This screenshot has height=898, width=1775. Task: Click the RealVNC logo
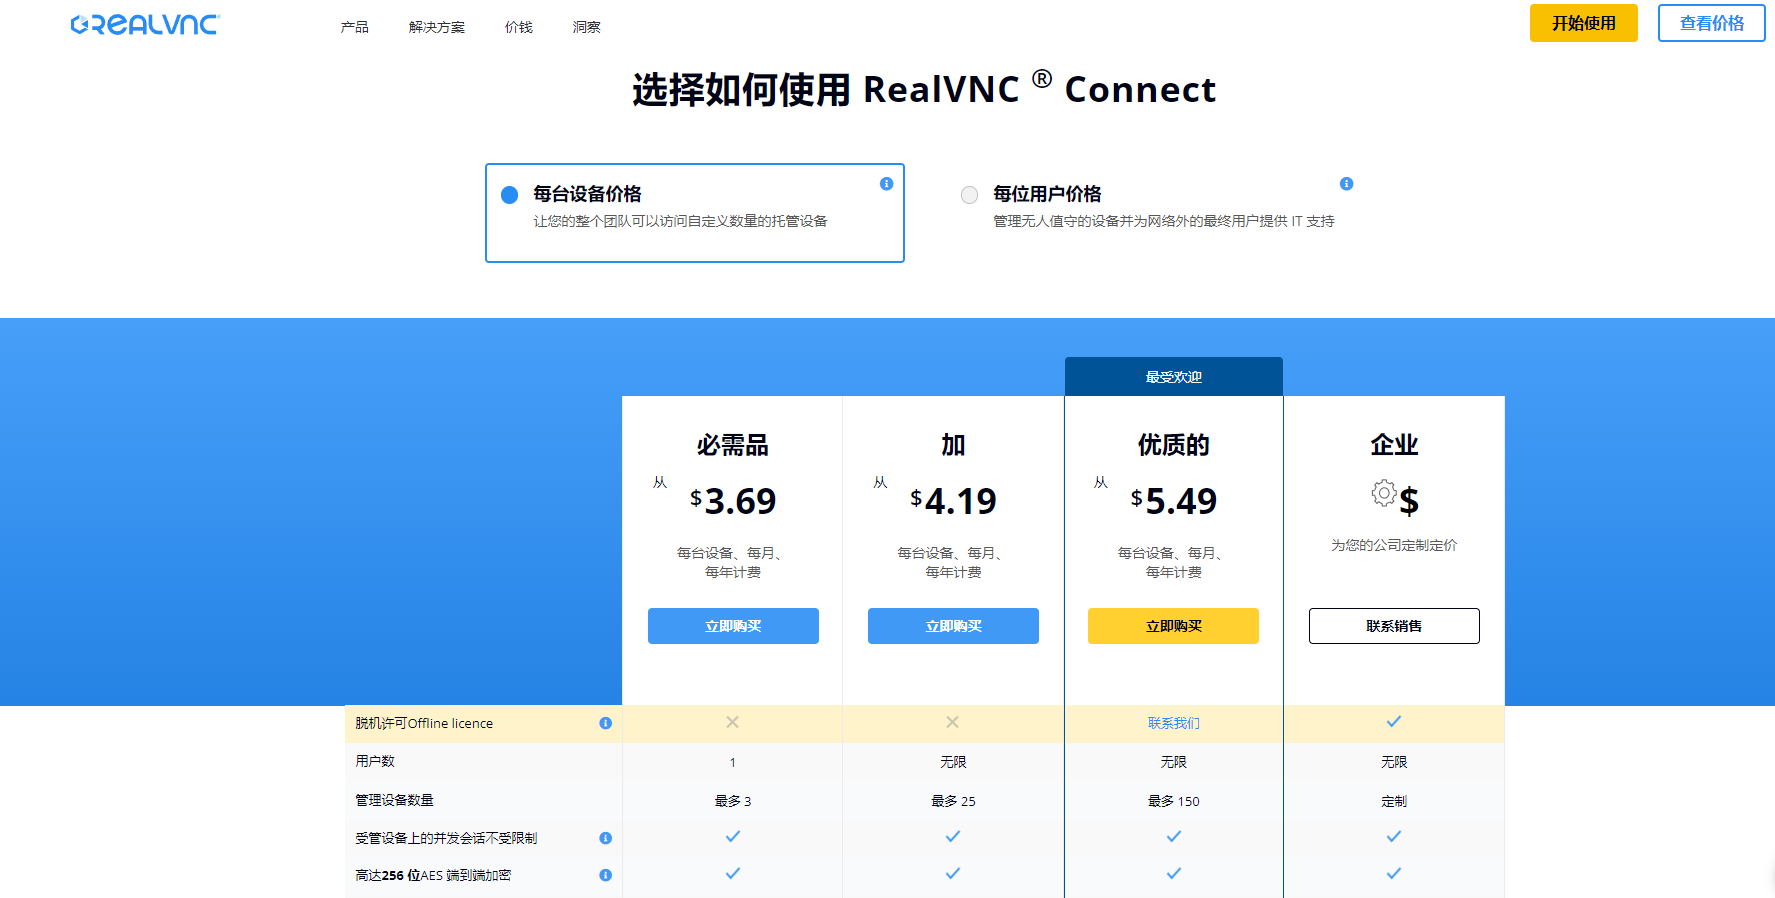145,25
